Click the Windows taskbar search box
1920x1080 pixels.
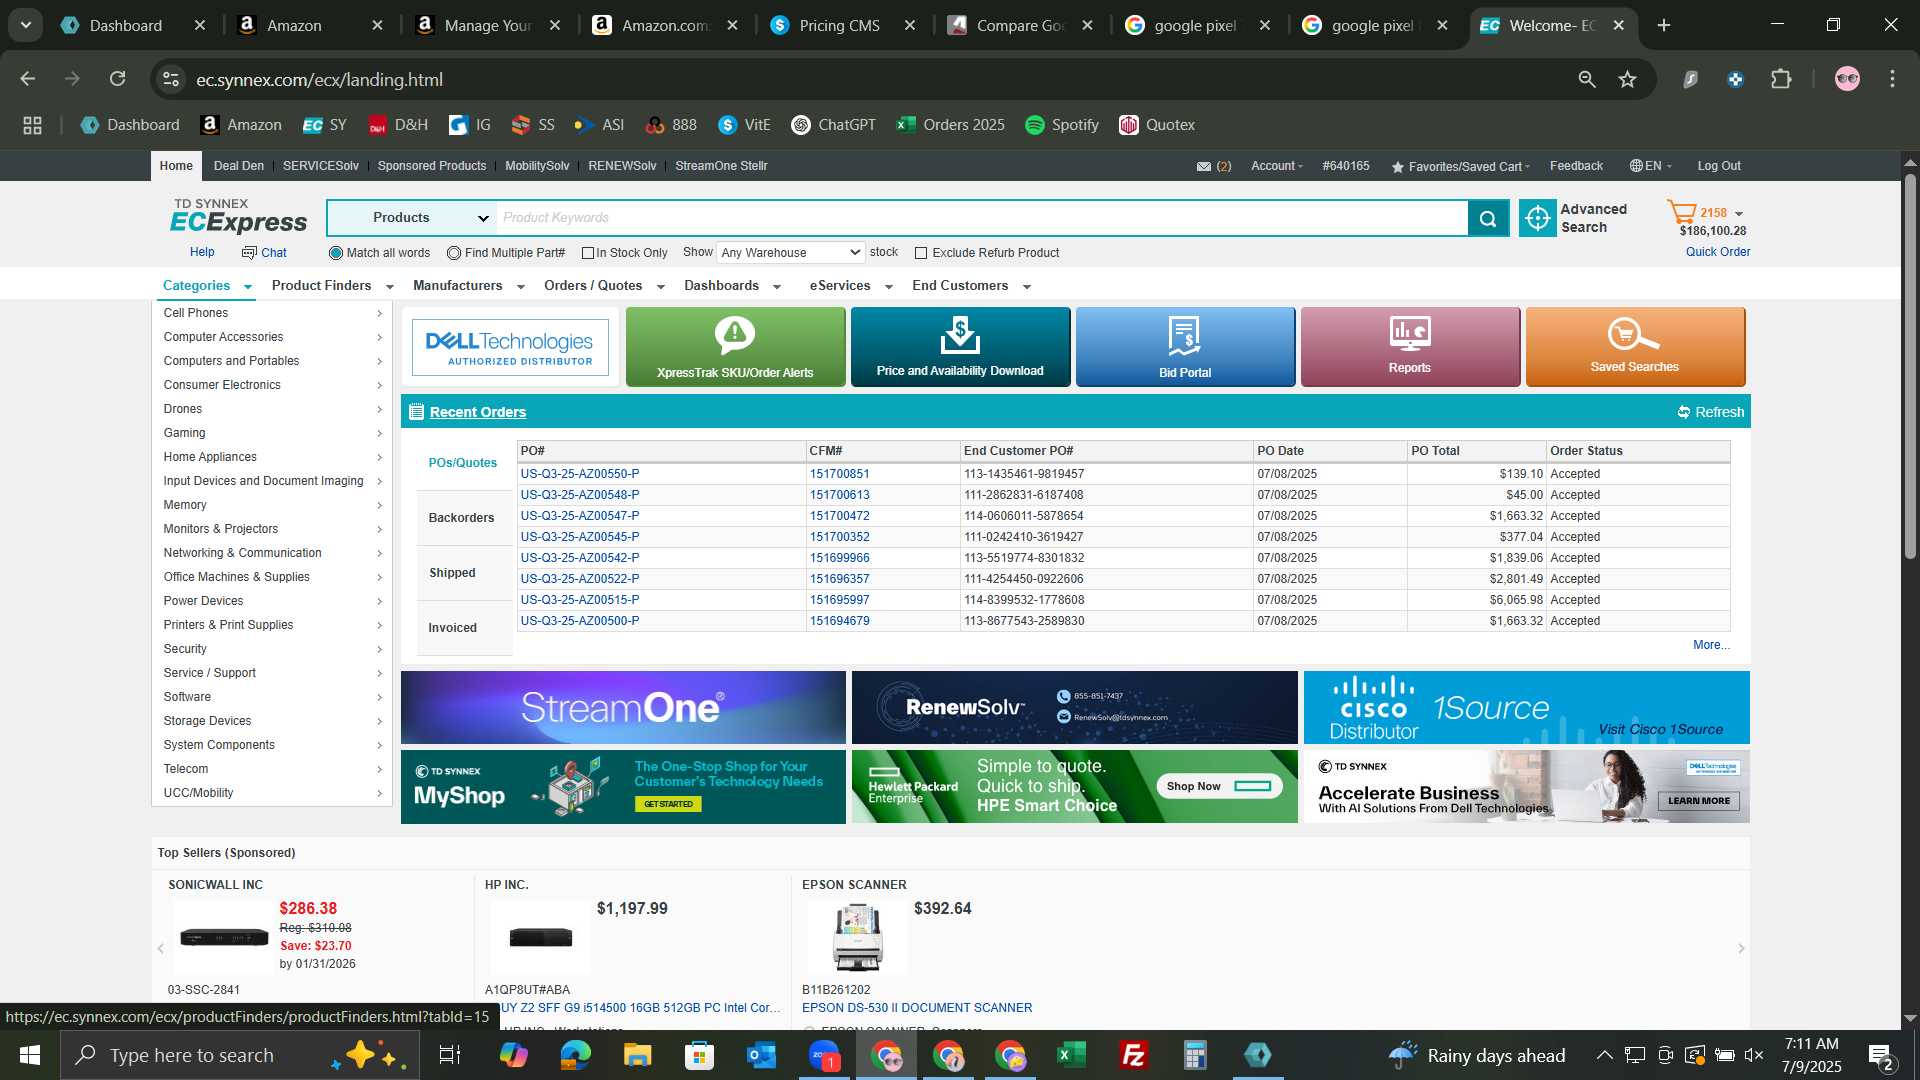240,1055
